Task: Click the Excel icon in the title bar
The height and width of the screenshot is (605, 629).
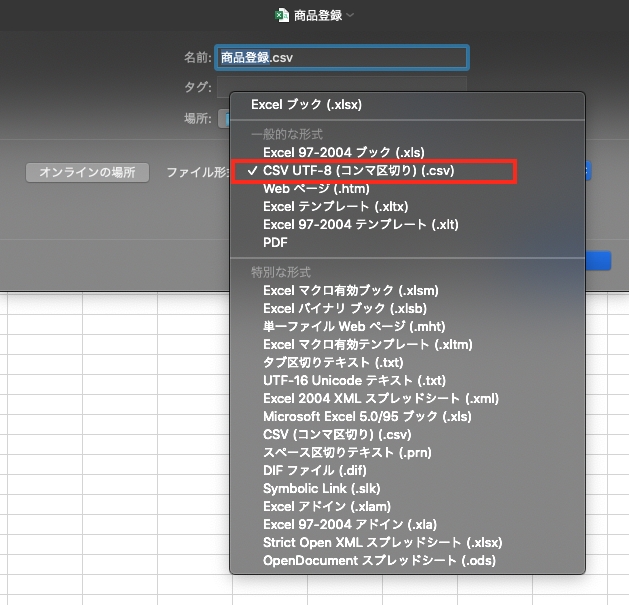Action: [281, 15]
